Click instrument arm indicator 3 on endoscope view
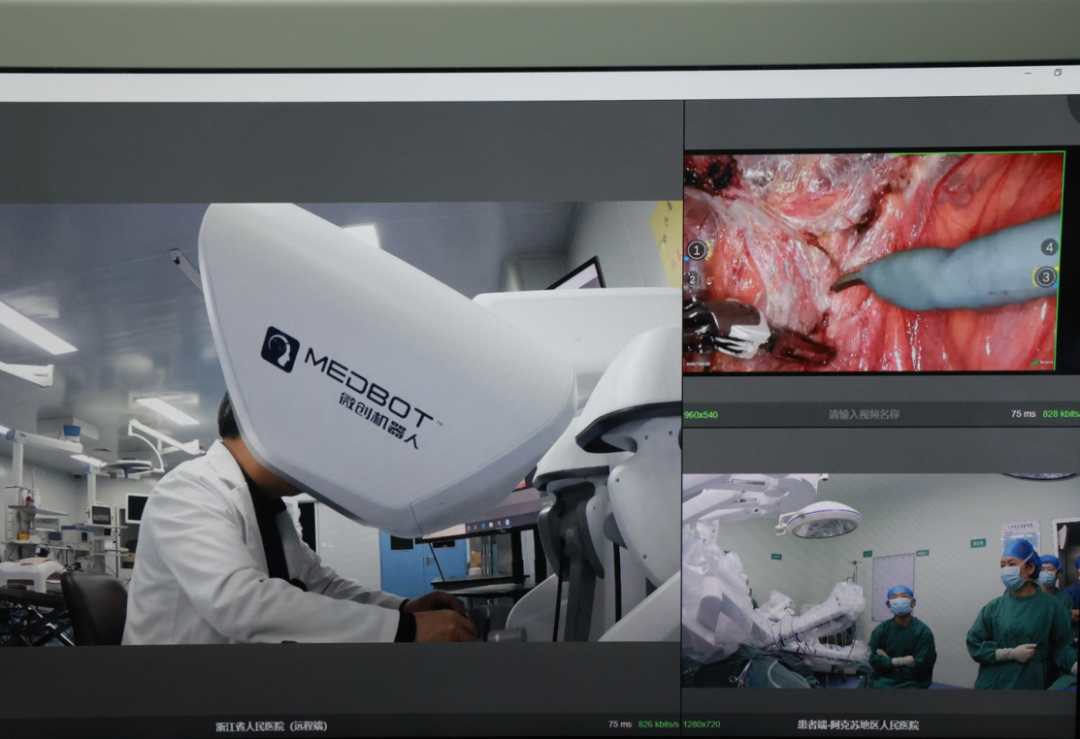This screenshot has height=739, width=1080. pyautogui.click(x=1045, y=277)
